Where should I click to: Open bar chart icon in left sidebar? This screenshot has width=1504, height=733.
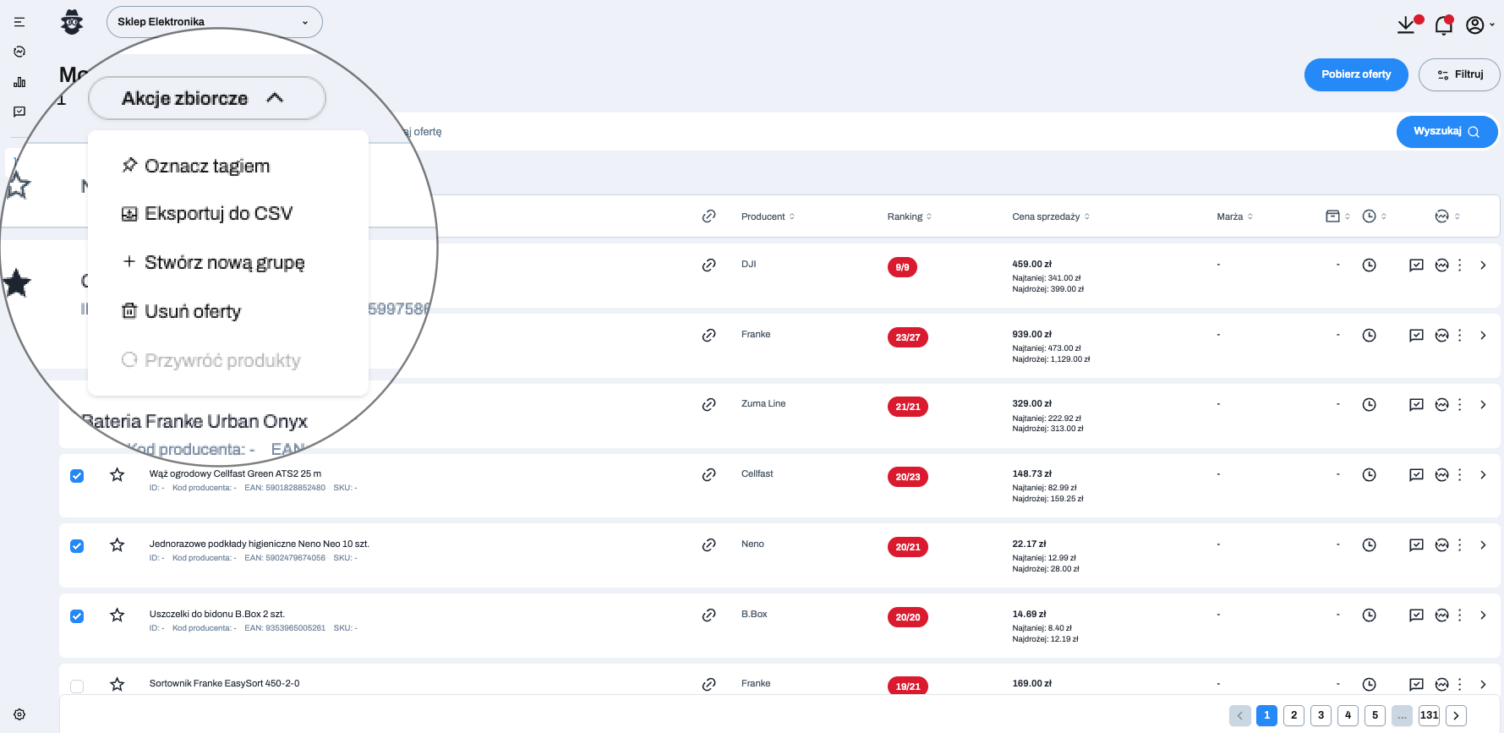pyautogui.click(x=19, y=82)
